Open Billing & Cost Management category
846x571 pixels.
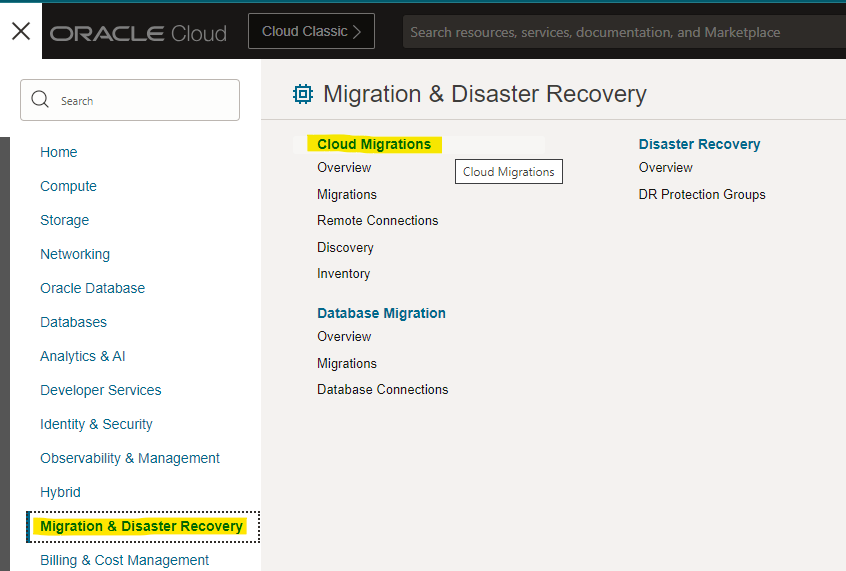coord(125,560)
